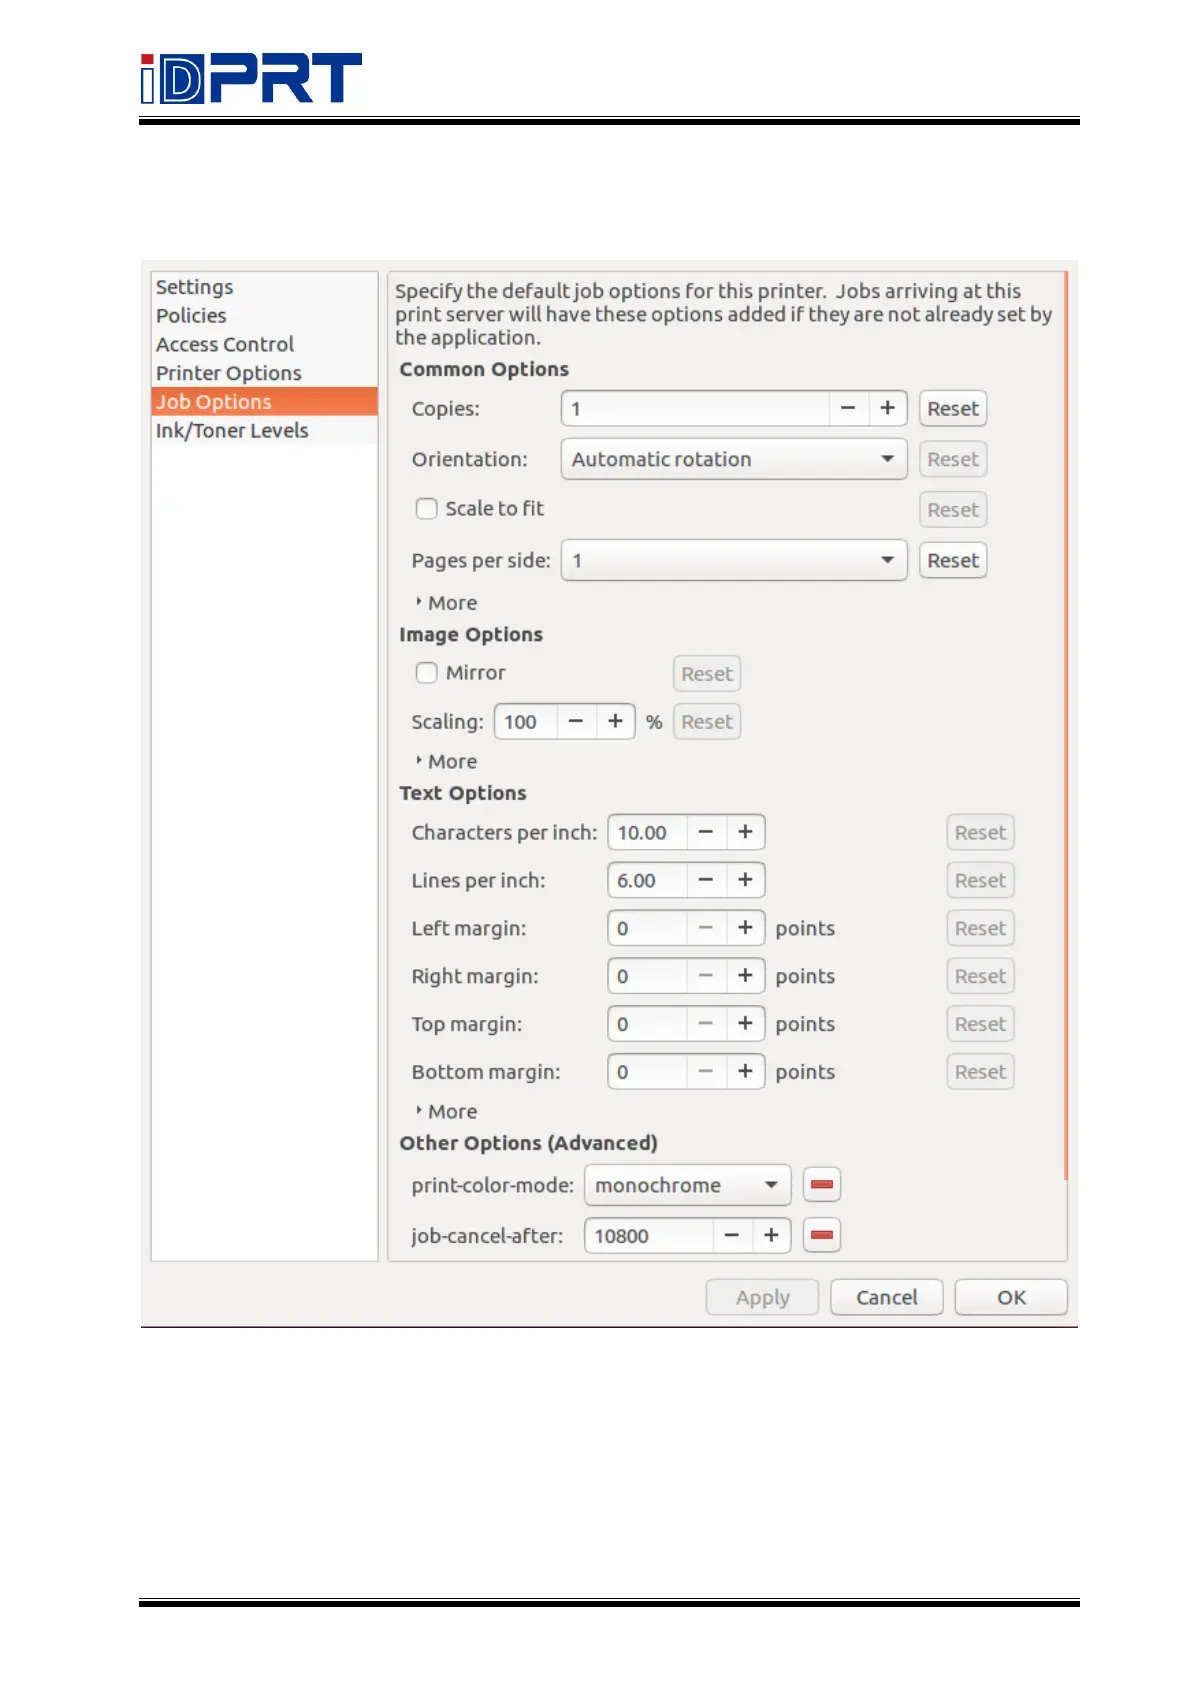Increase job-cancel-after value

click(x=771, y=1235)
